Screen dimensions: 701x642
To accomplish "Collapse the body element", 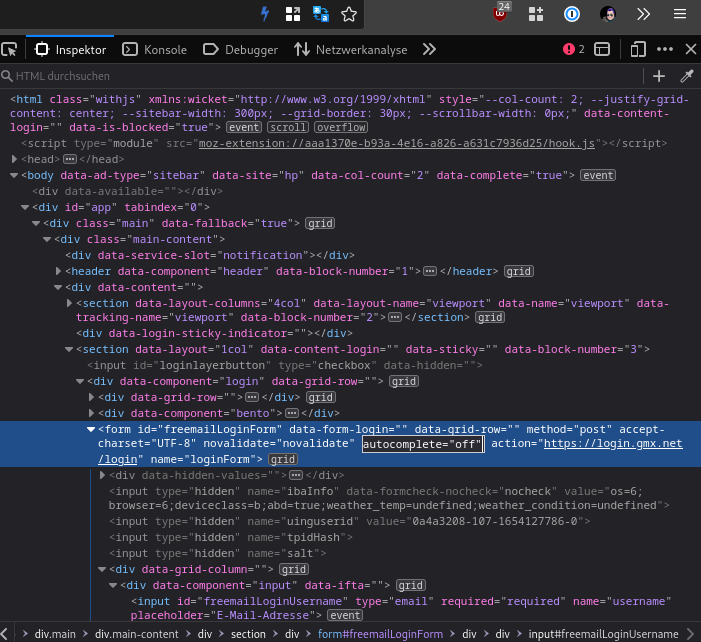I will (14, 175).
